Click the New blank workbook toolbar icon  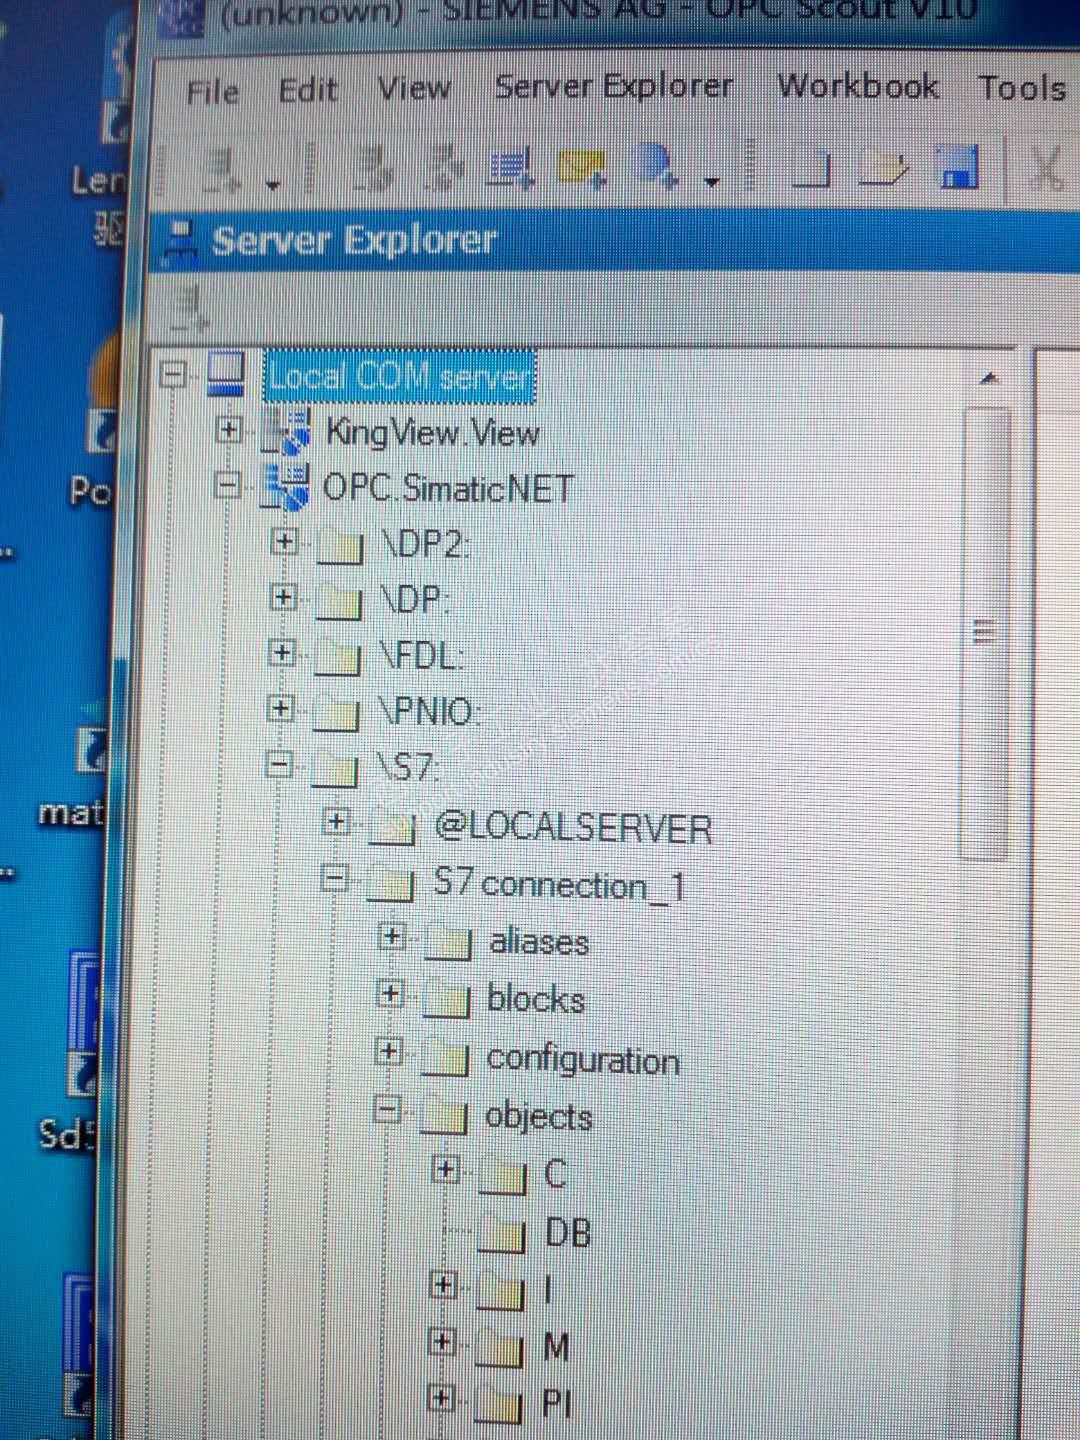[x=810, y=167]
